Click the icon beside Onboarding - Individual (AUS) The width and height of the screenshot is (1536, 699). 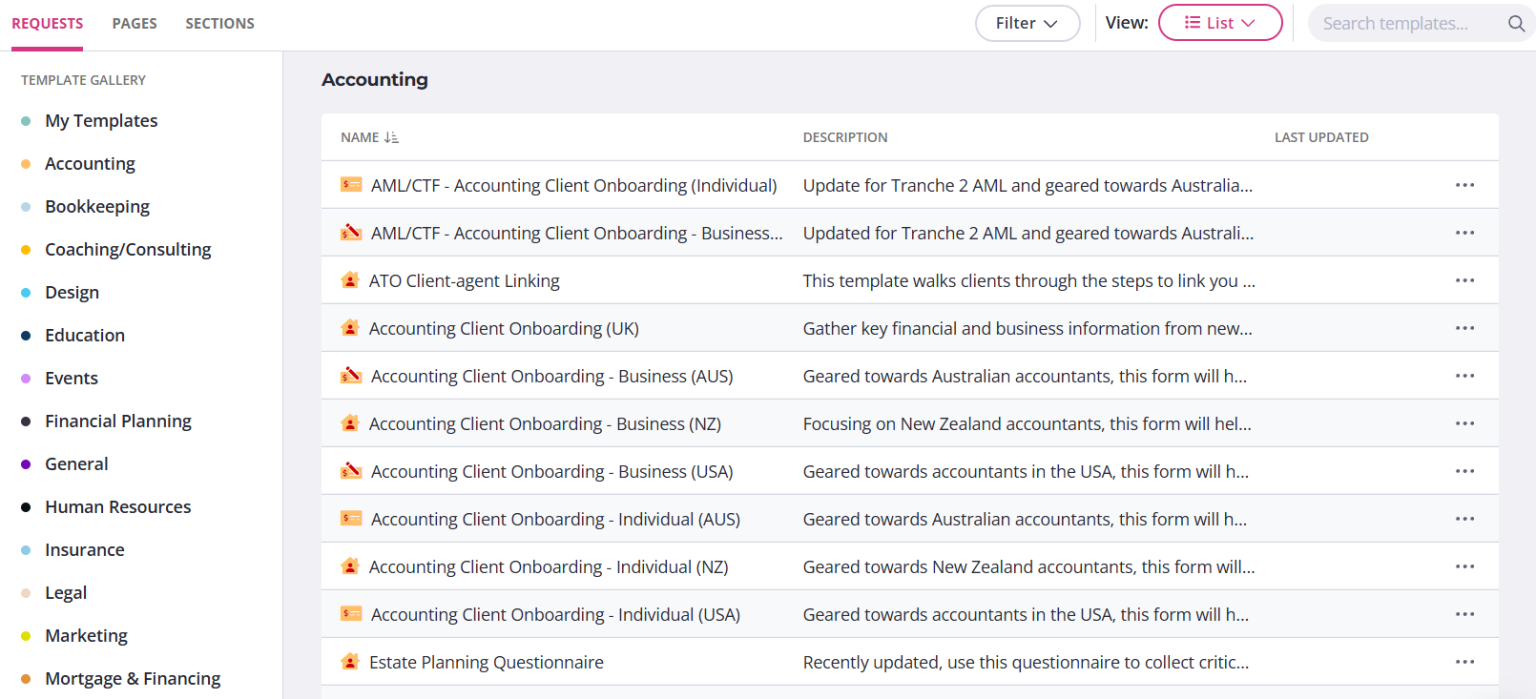350,519
